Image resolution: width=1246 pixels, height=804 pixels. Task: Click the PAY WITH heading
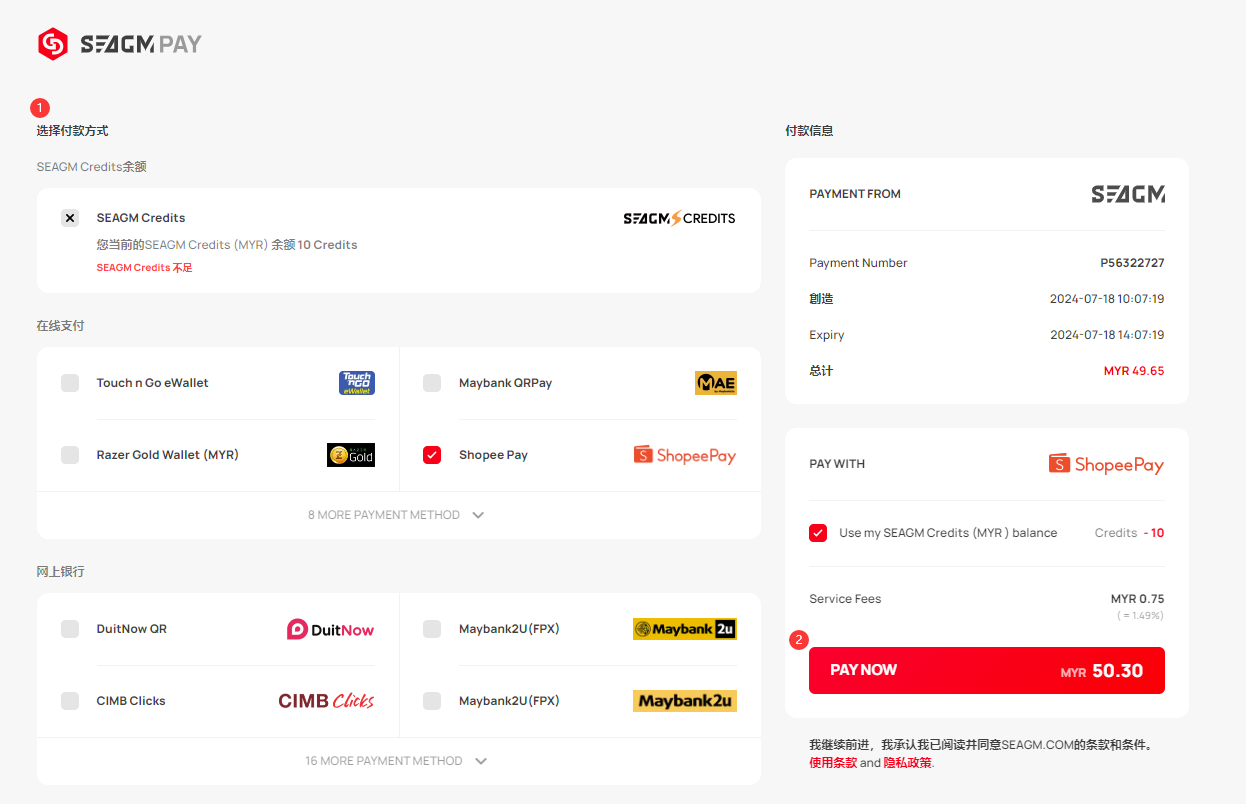coord(837,464)
